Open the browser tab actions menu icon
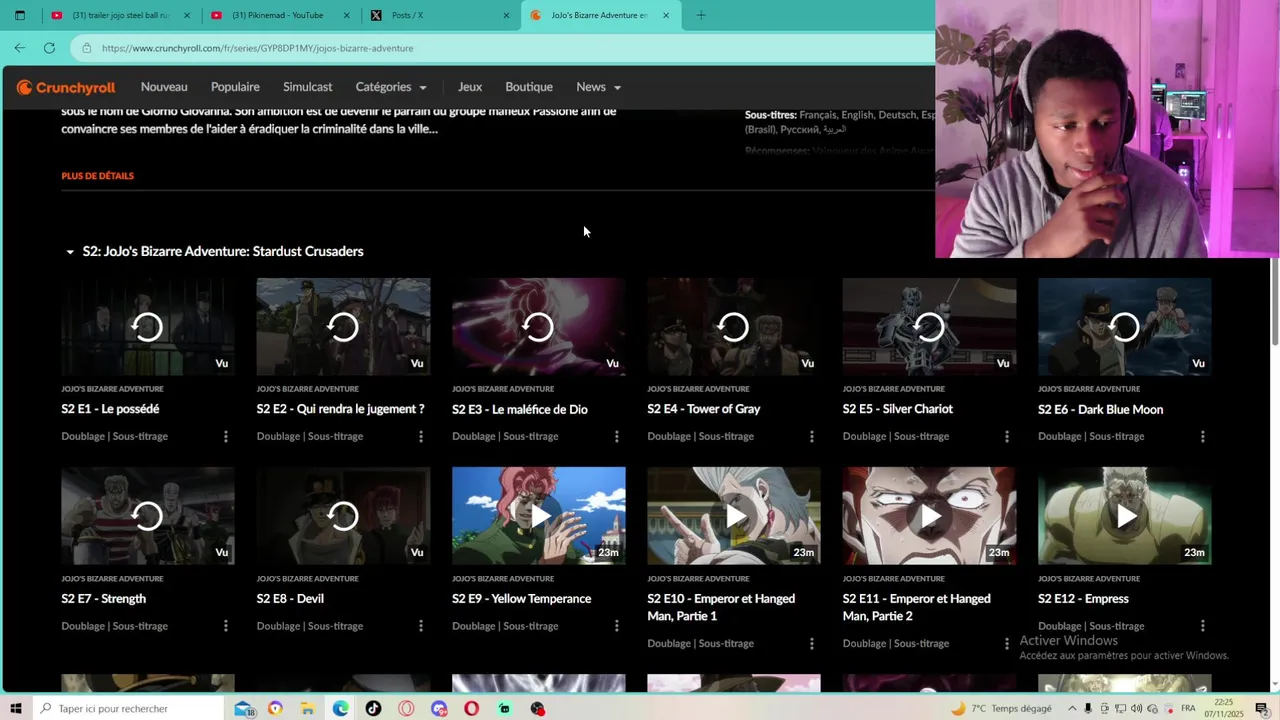Viewport: 1280px width, 720px height. [19, 15]
